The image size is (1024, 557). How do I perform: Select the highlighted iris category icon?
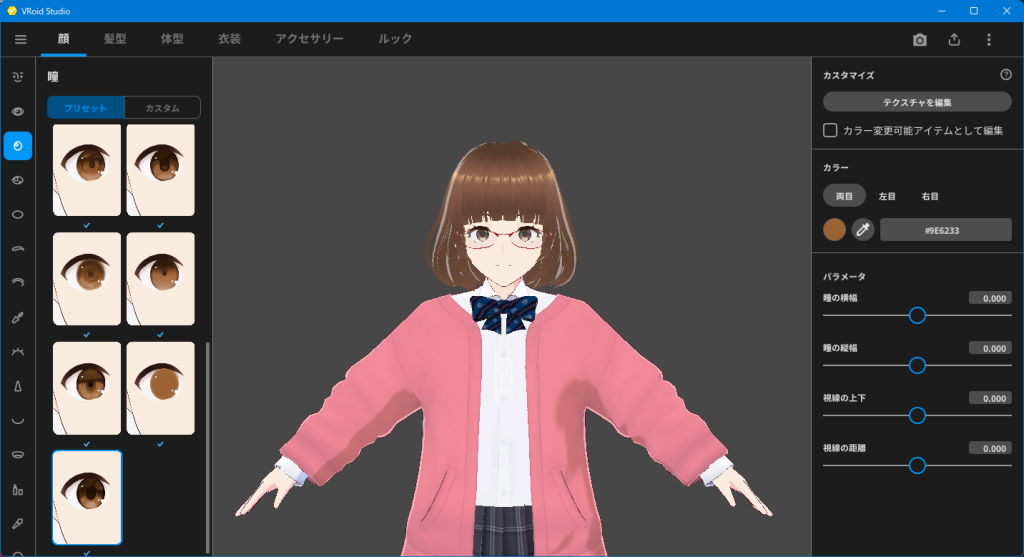pyautogui.click(x=18, y=146)
